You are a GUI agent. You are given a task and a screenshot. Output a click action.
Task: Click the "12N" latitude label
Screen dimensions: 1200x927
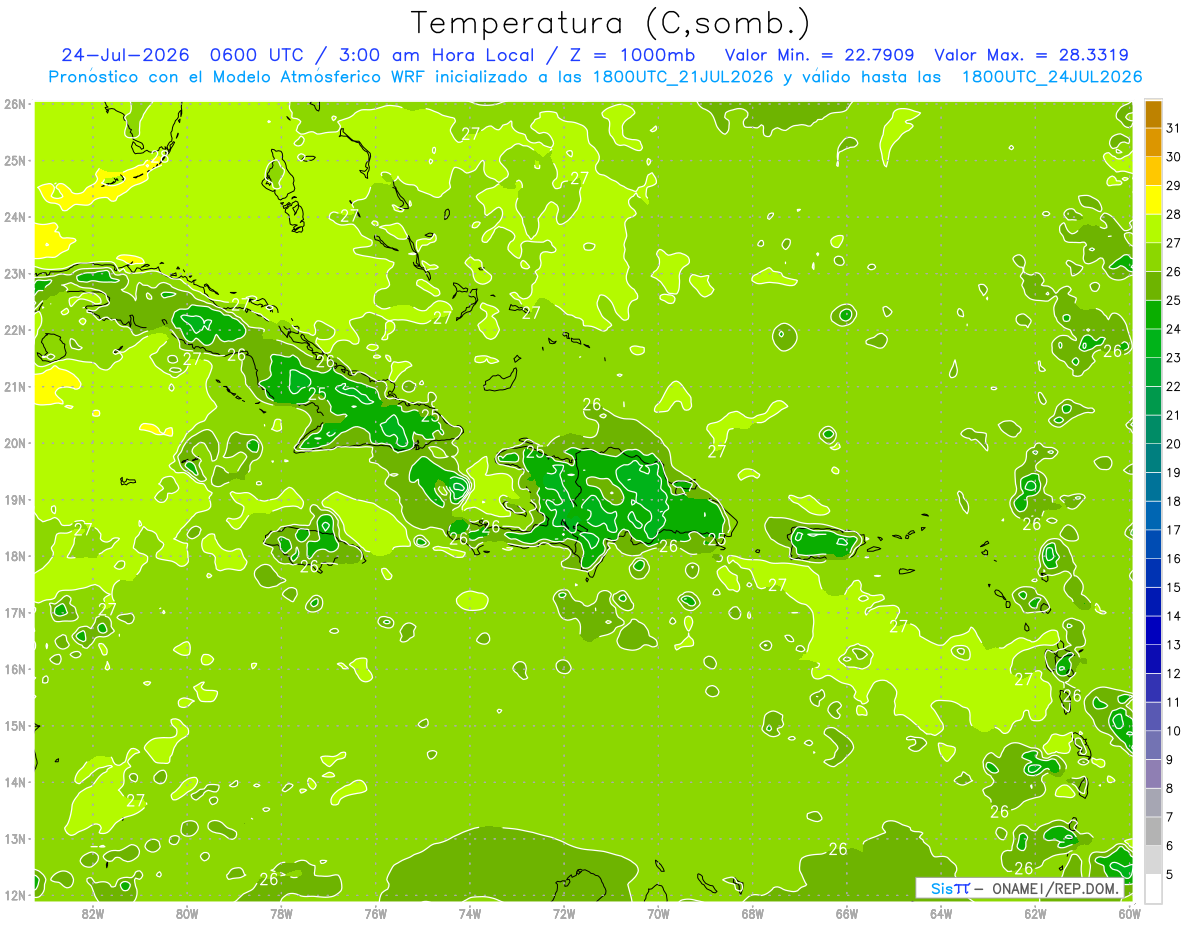pyautogui.click(x=14, y=895)
